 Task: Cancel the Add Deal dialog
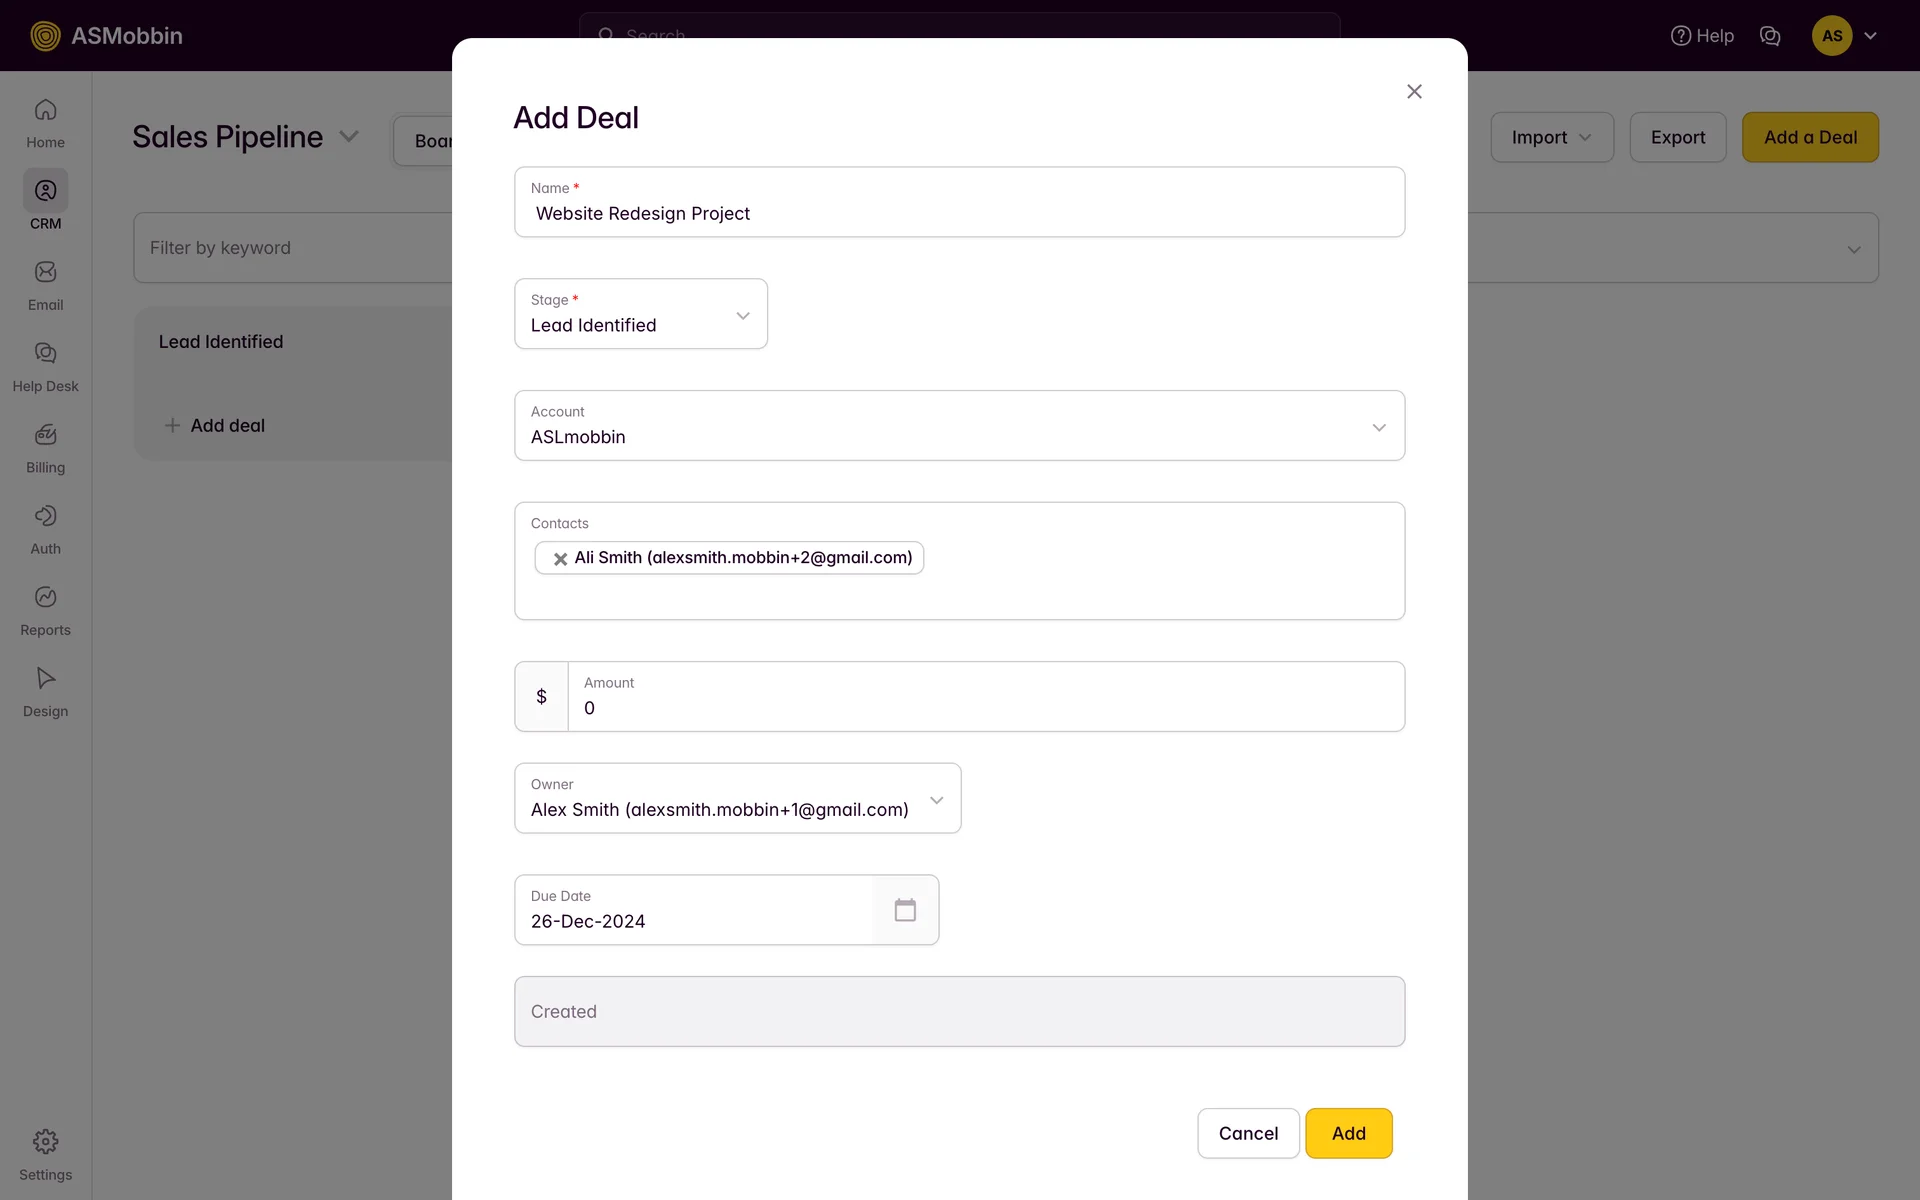pos(1247,1133)
